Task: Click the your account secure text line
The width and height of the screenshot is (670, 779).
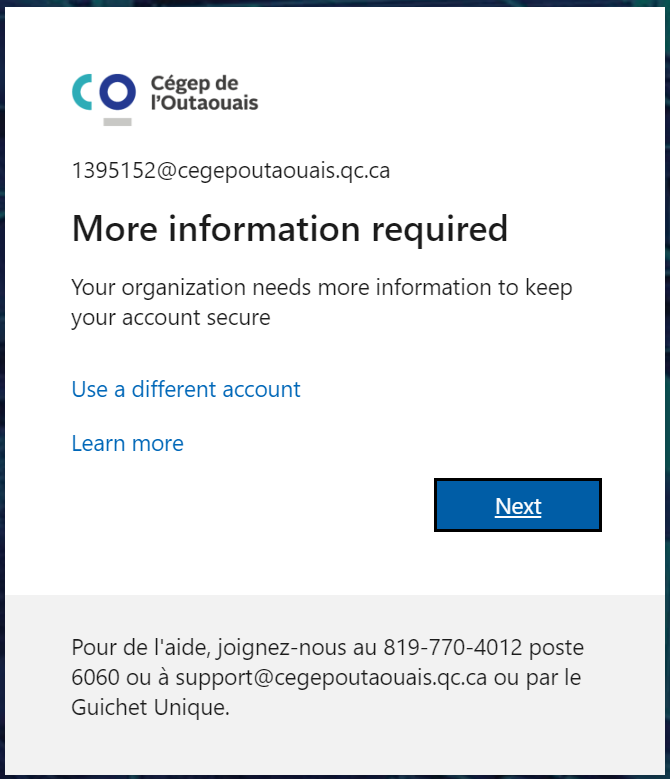Action: click(171, 318)
